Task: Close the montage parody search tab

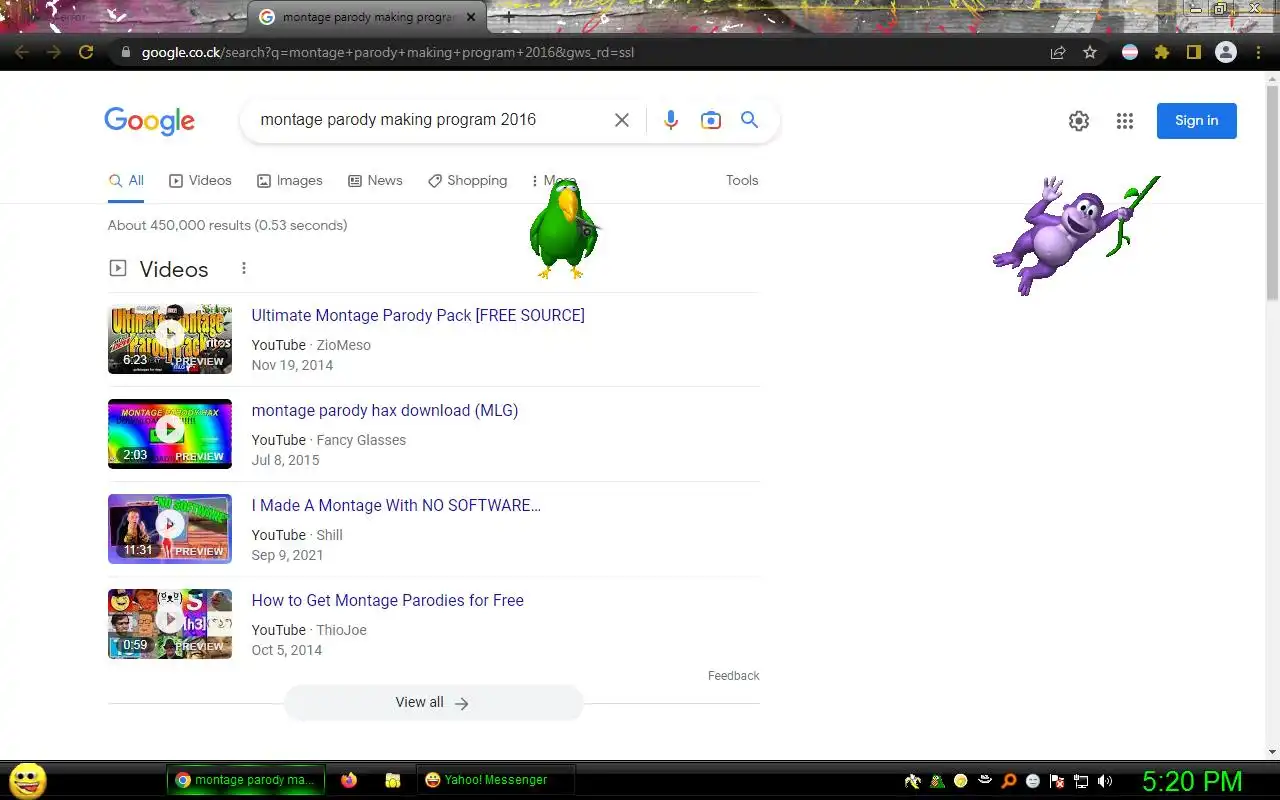Action: pos(471,17)
